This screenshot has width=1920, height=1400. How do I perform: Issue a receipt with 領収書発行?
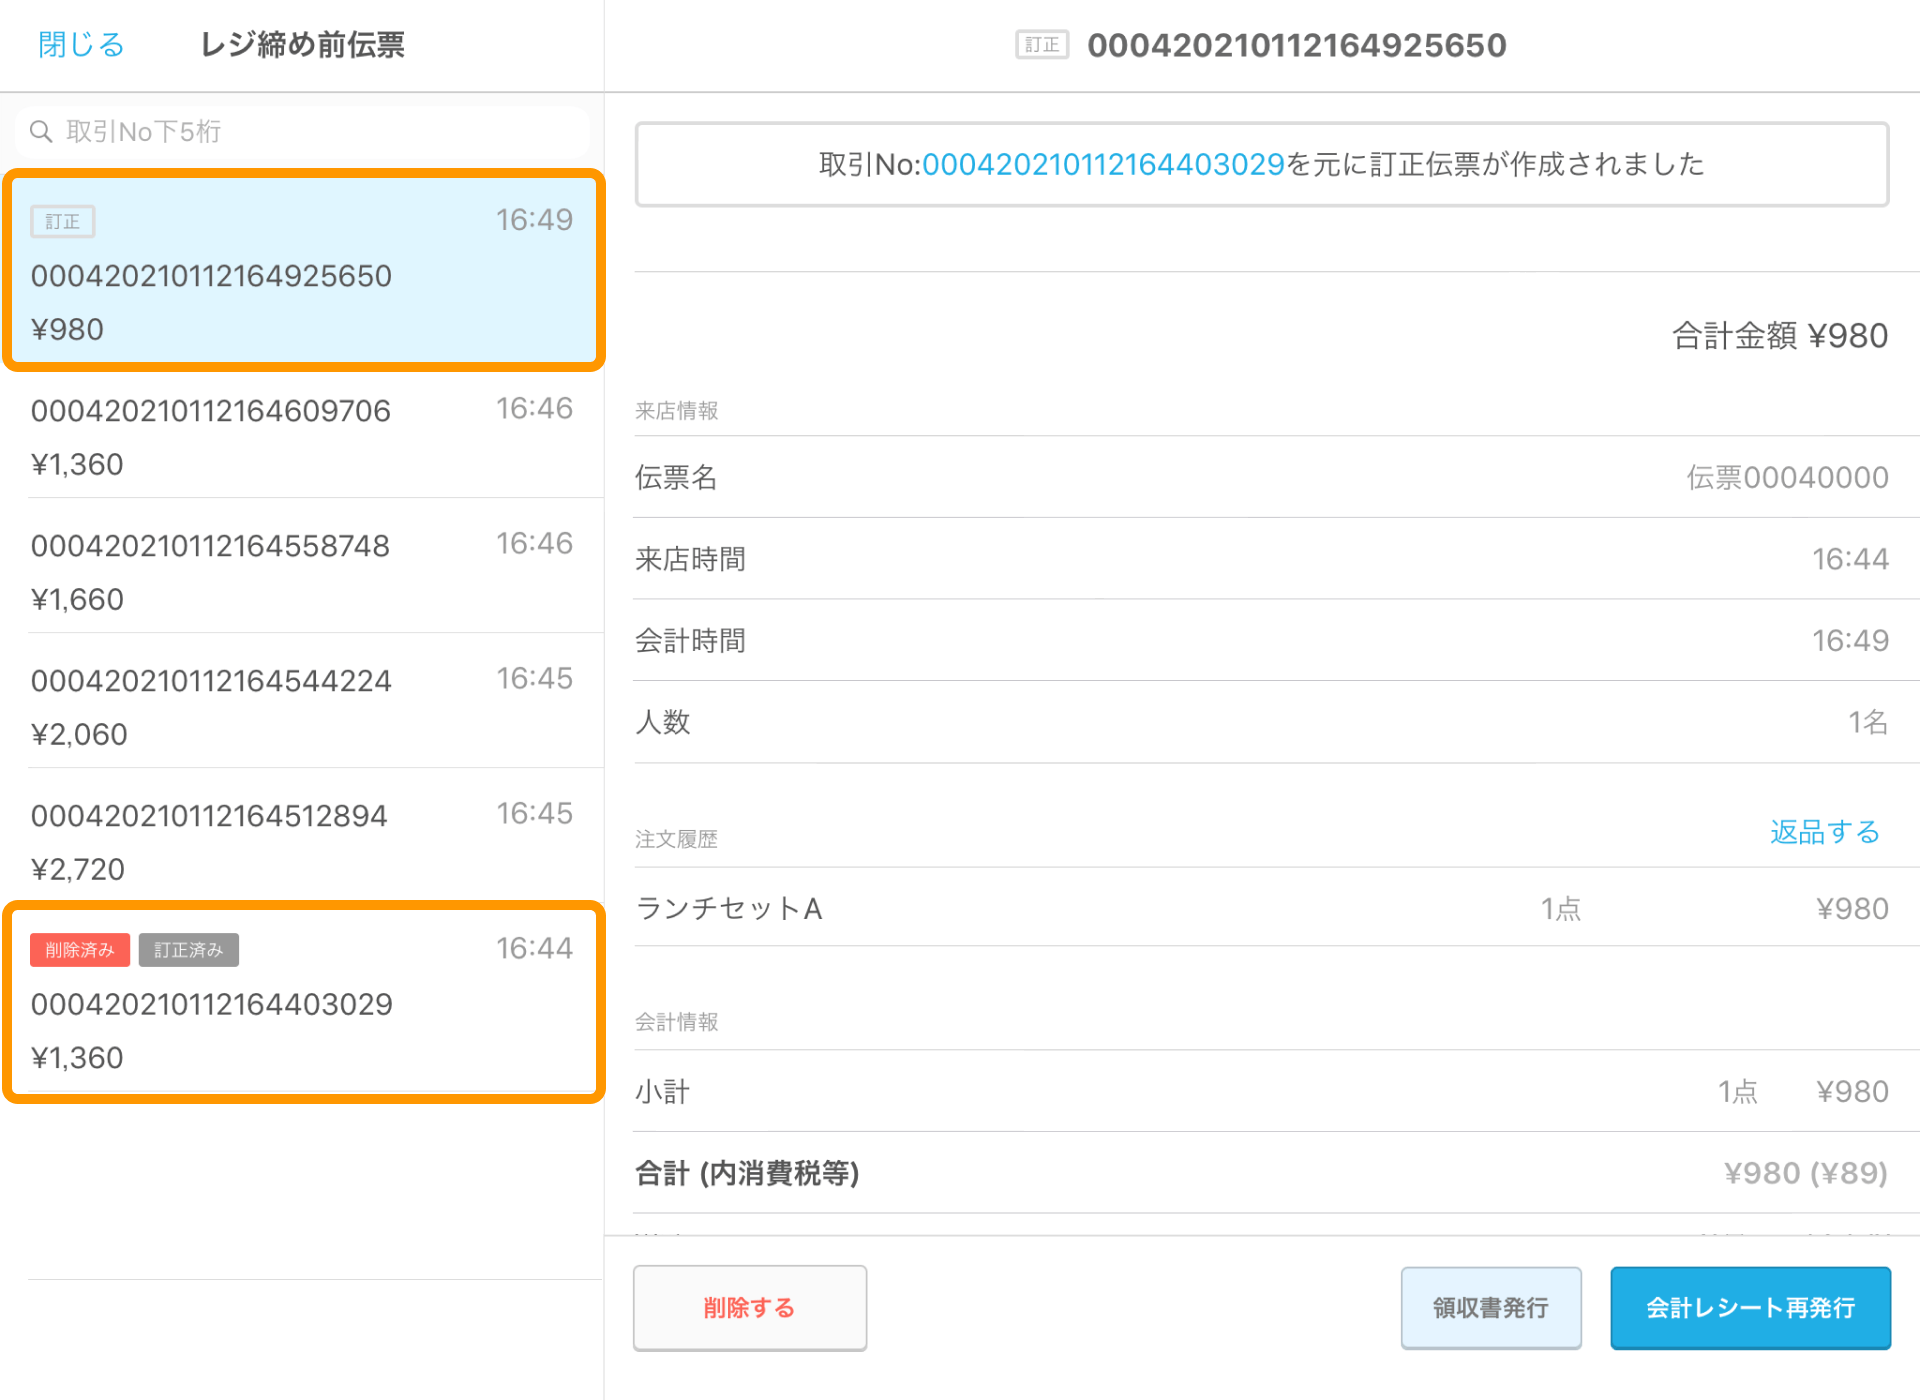[1490, 1307]
